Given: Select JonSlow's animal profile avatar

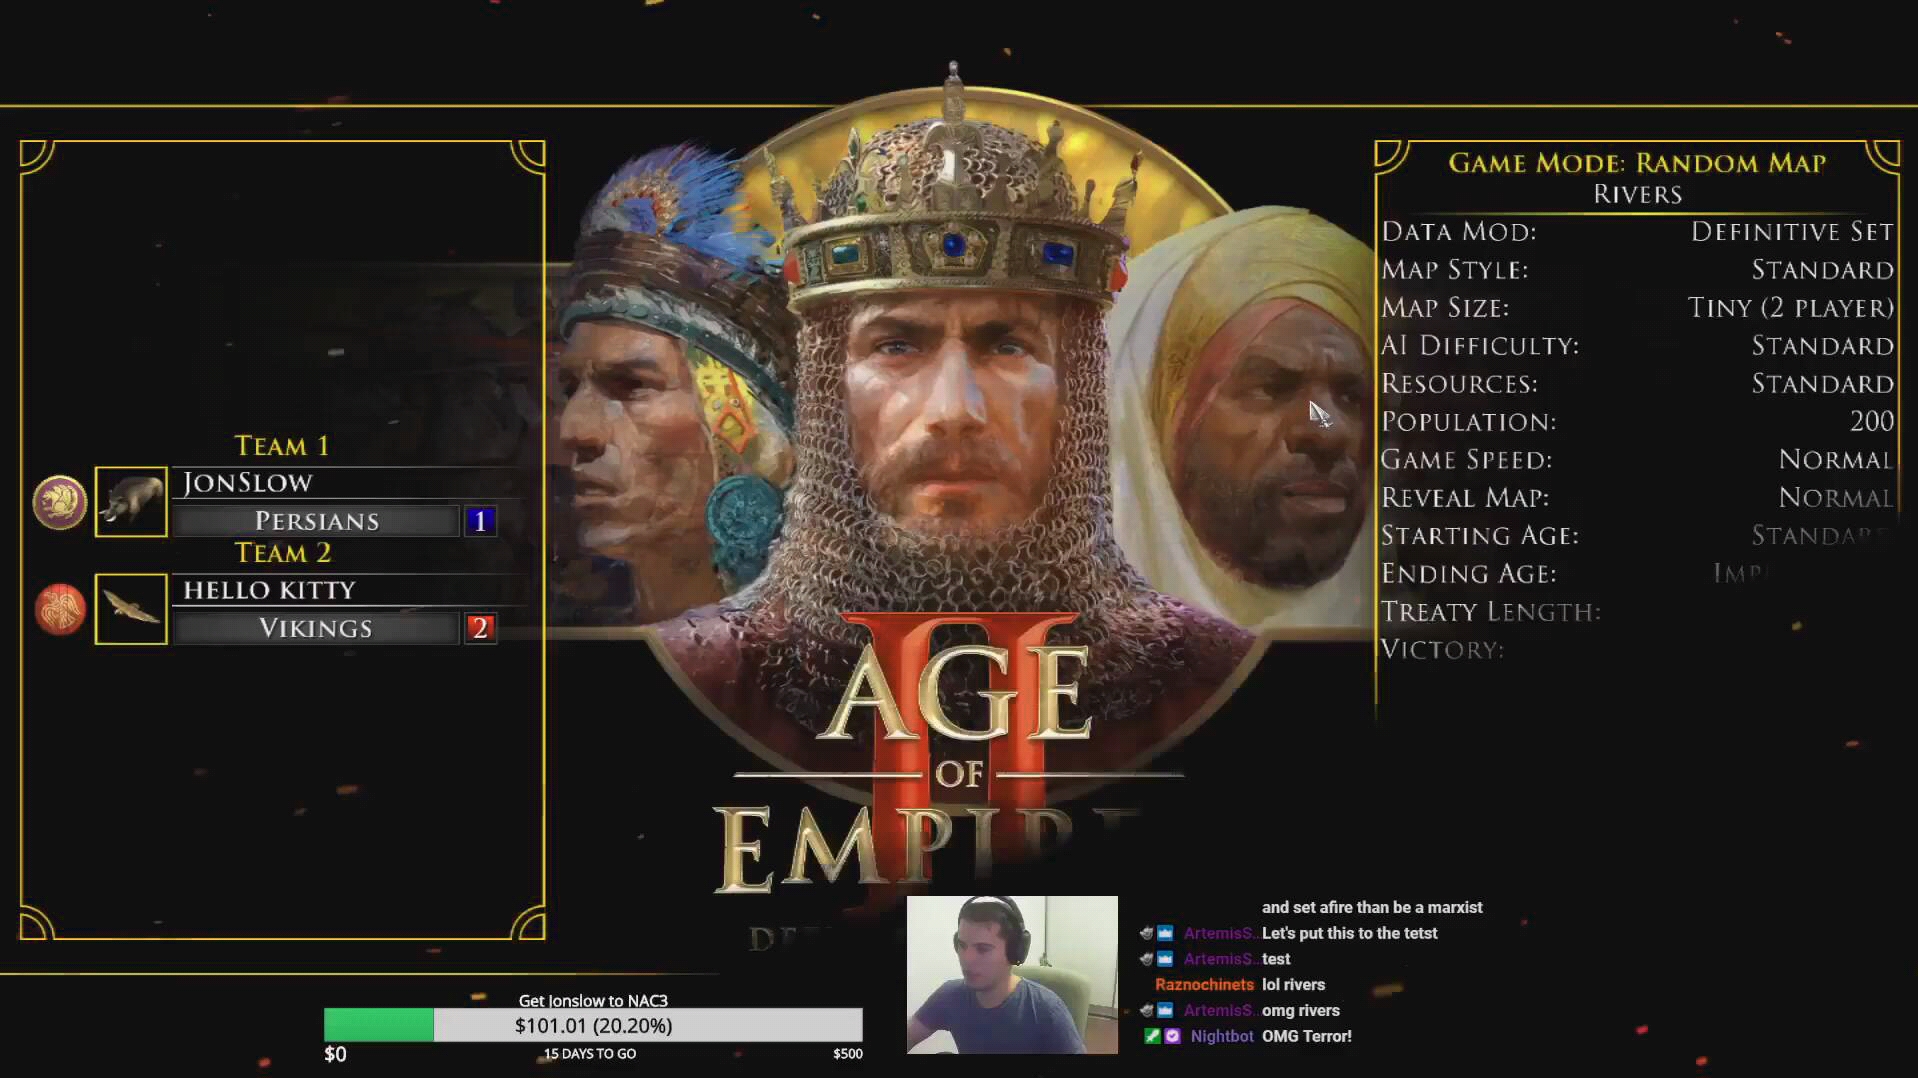Looking at the screenshot, I should (x=131, y=502).
